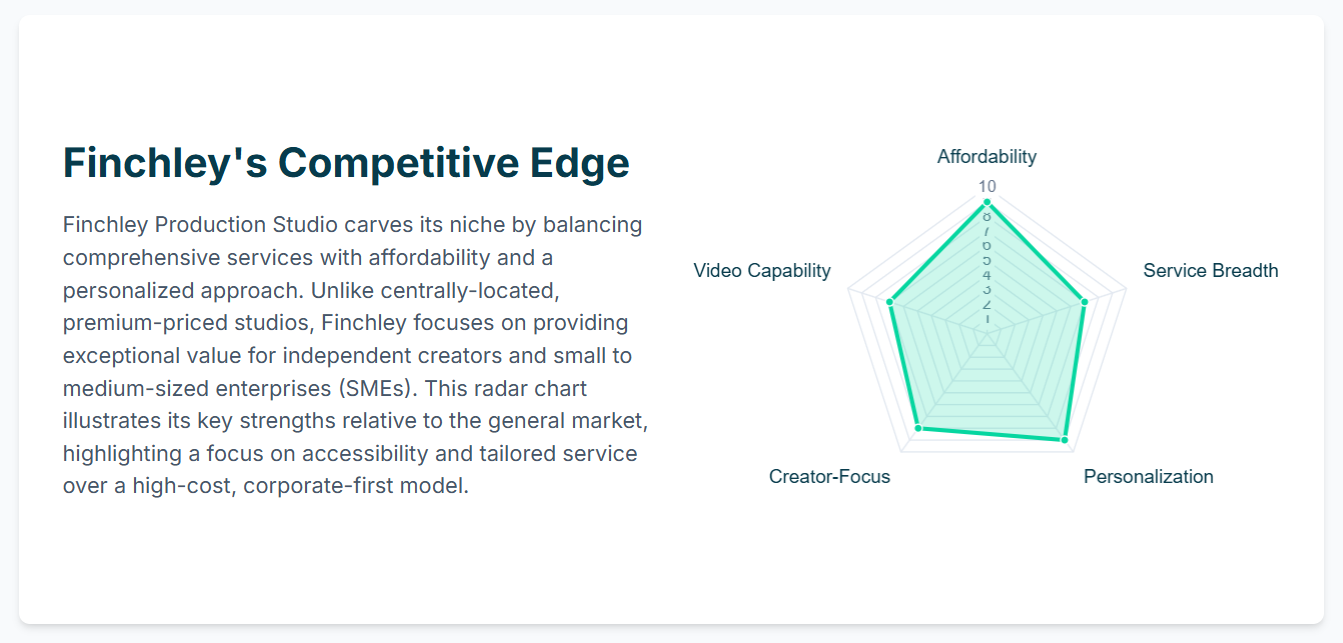Screen dimensions: 1343x643
Task: Click the scale value 1 tick label
Action: pyautogui.click(x=987, y=318)
